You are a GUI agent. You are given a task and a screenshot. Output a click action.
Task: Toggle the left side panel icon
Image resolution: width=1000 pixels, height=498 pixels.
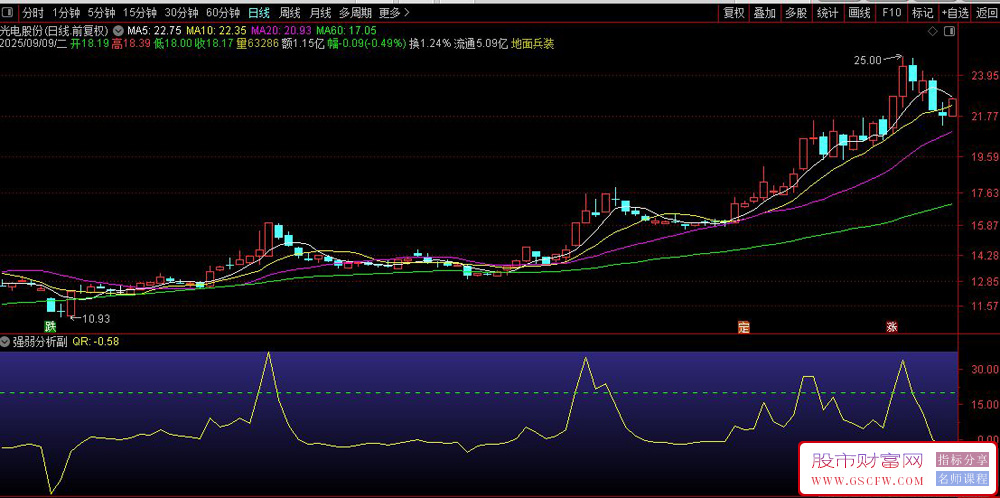(8, 11)
